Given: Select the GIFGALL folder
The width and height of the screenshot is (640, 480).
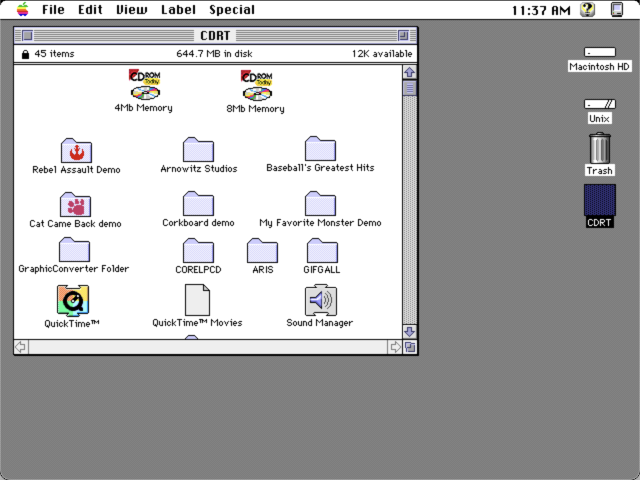Looking at the screenshot, I should (x=322, y=251).
